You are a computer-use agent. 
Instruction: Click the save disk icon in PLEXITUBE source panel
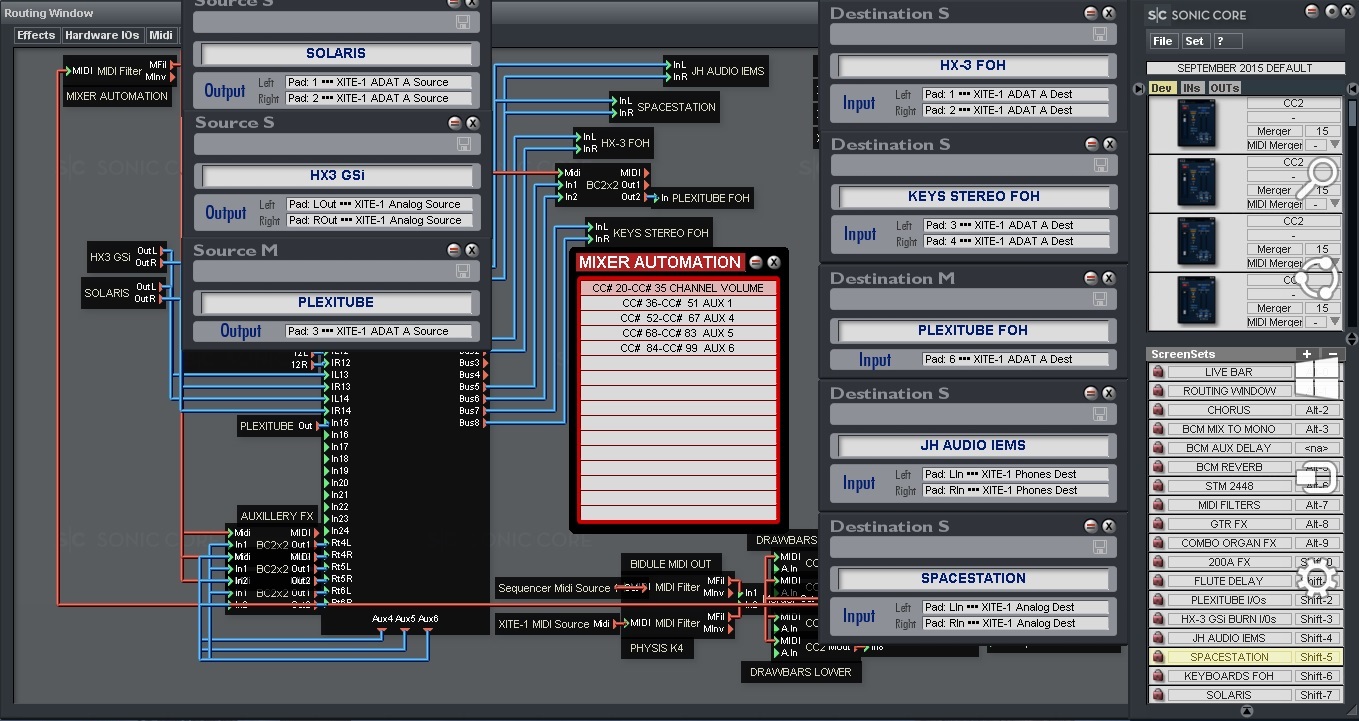click(464, 271)
